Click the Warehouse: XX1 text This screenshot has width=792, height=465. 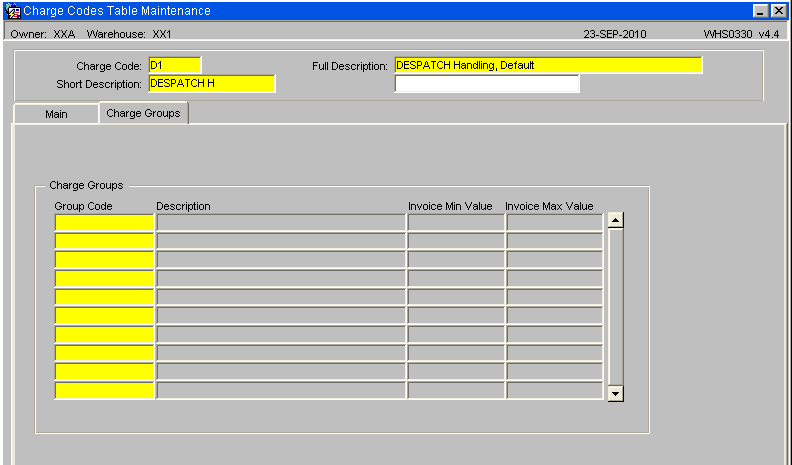(129, 34)
